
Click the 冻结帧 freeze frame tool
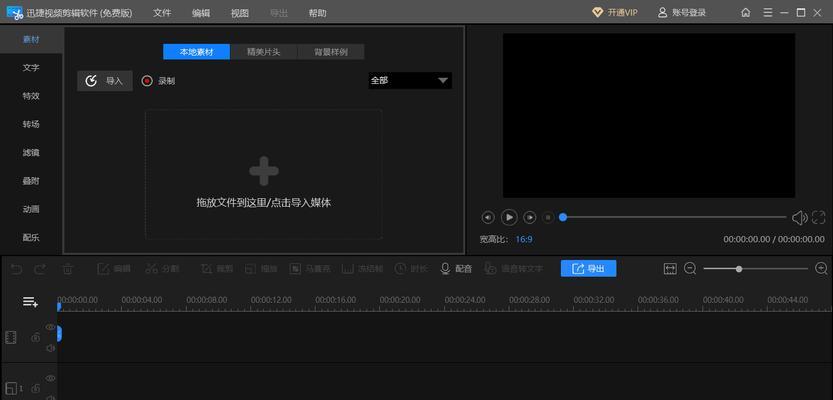click(x=362, y=269)
